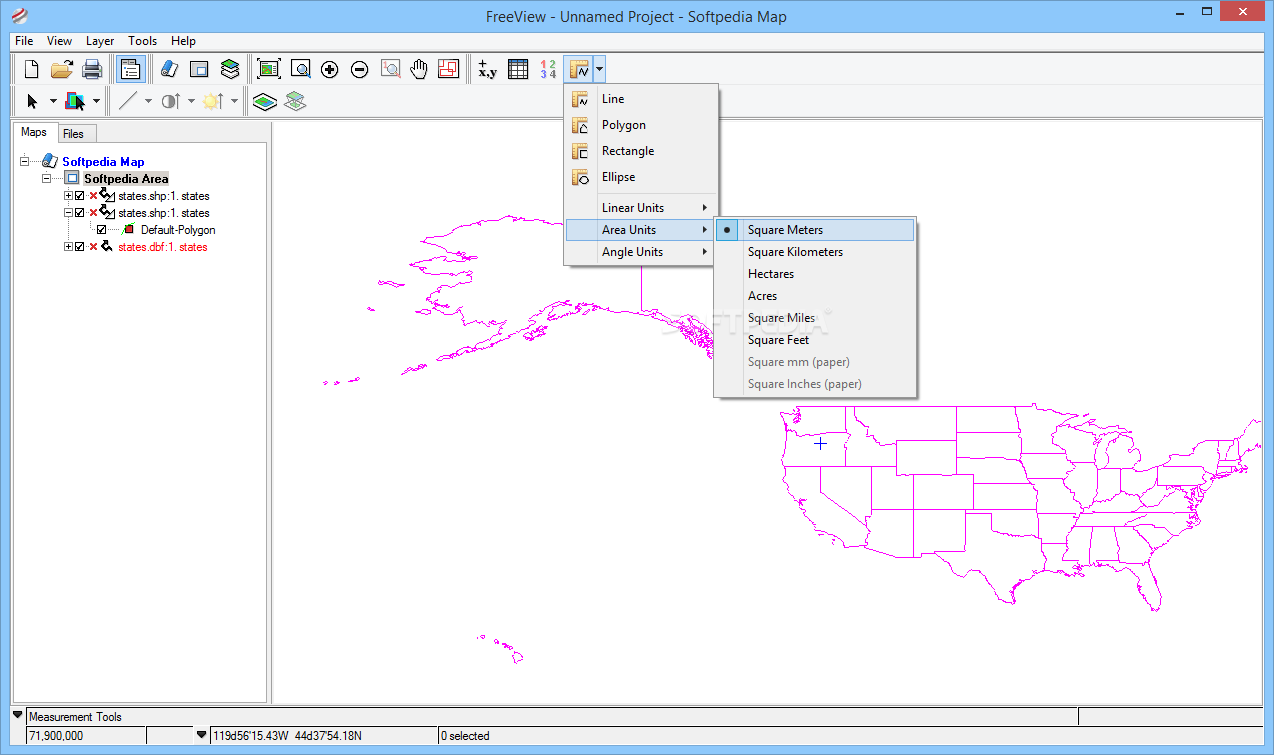The width and height of the screenshot is (1274, 755).
Task: Choose Acres area unit
Action: [x=815, y=296]
